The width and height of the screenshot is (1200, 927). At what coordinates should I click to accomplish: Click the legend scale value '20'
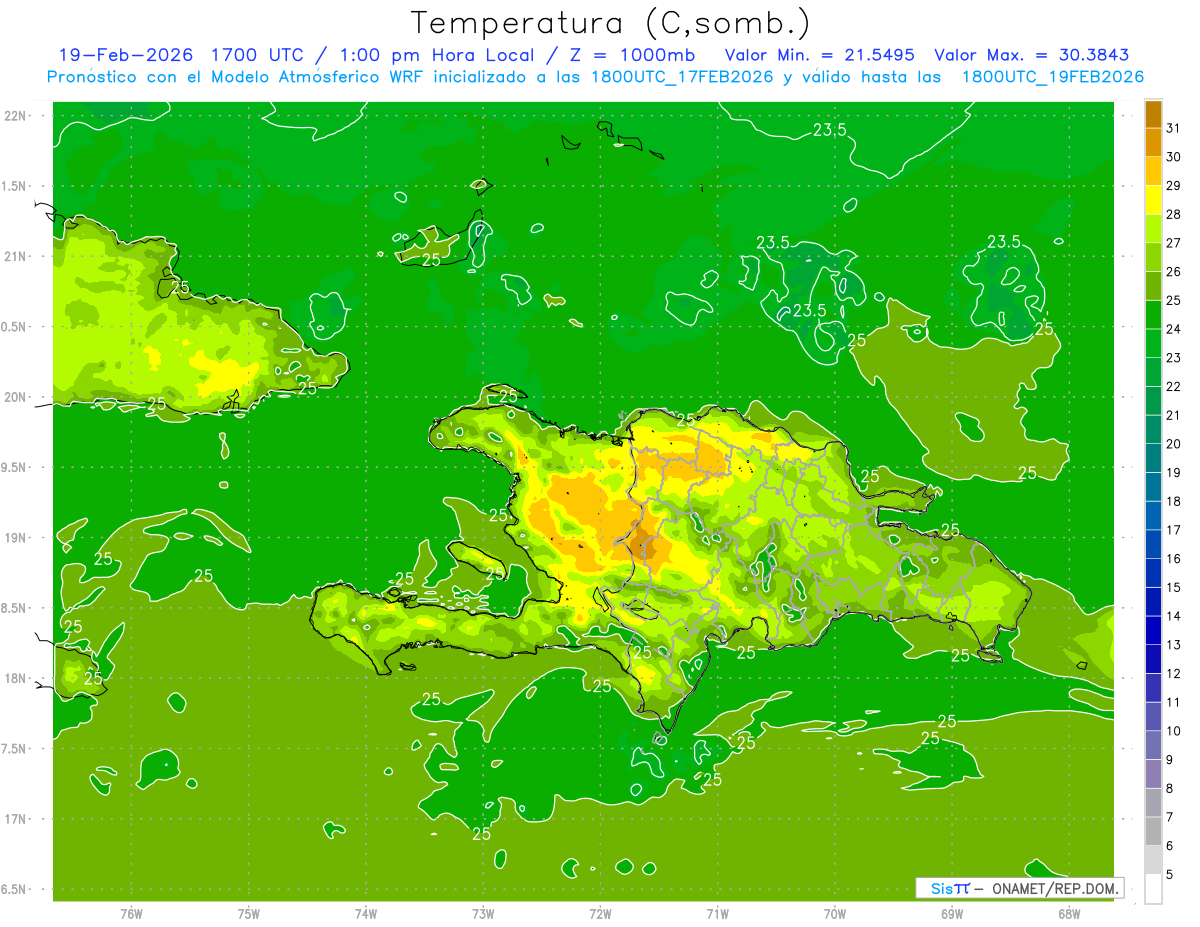point(1174,444)
